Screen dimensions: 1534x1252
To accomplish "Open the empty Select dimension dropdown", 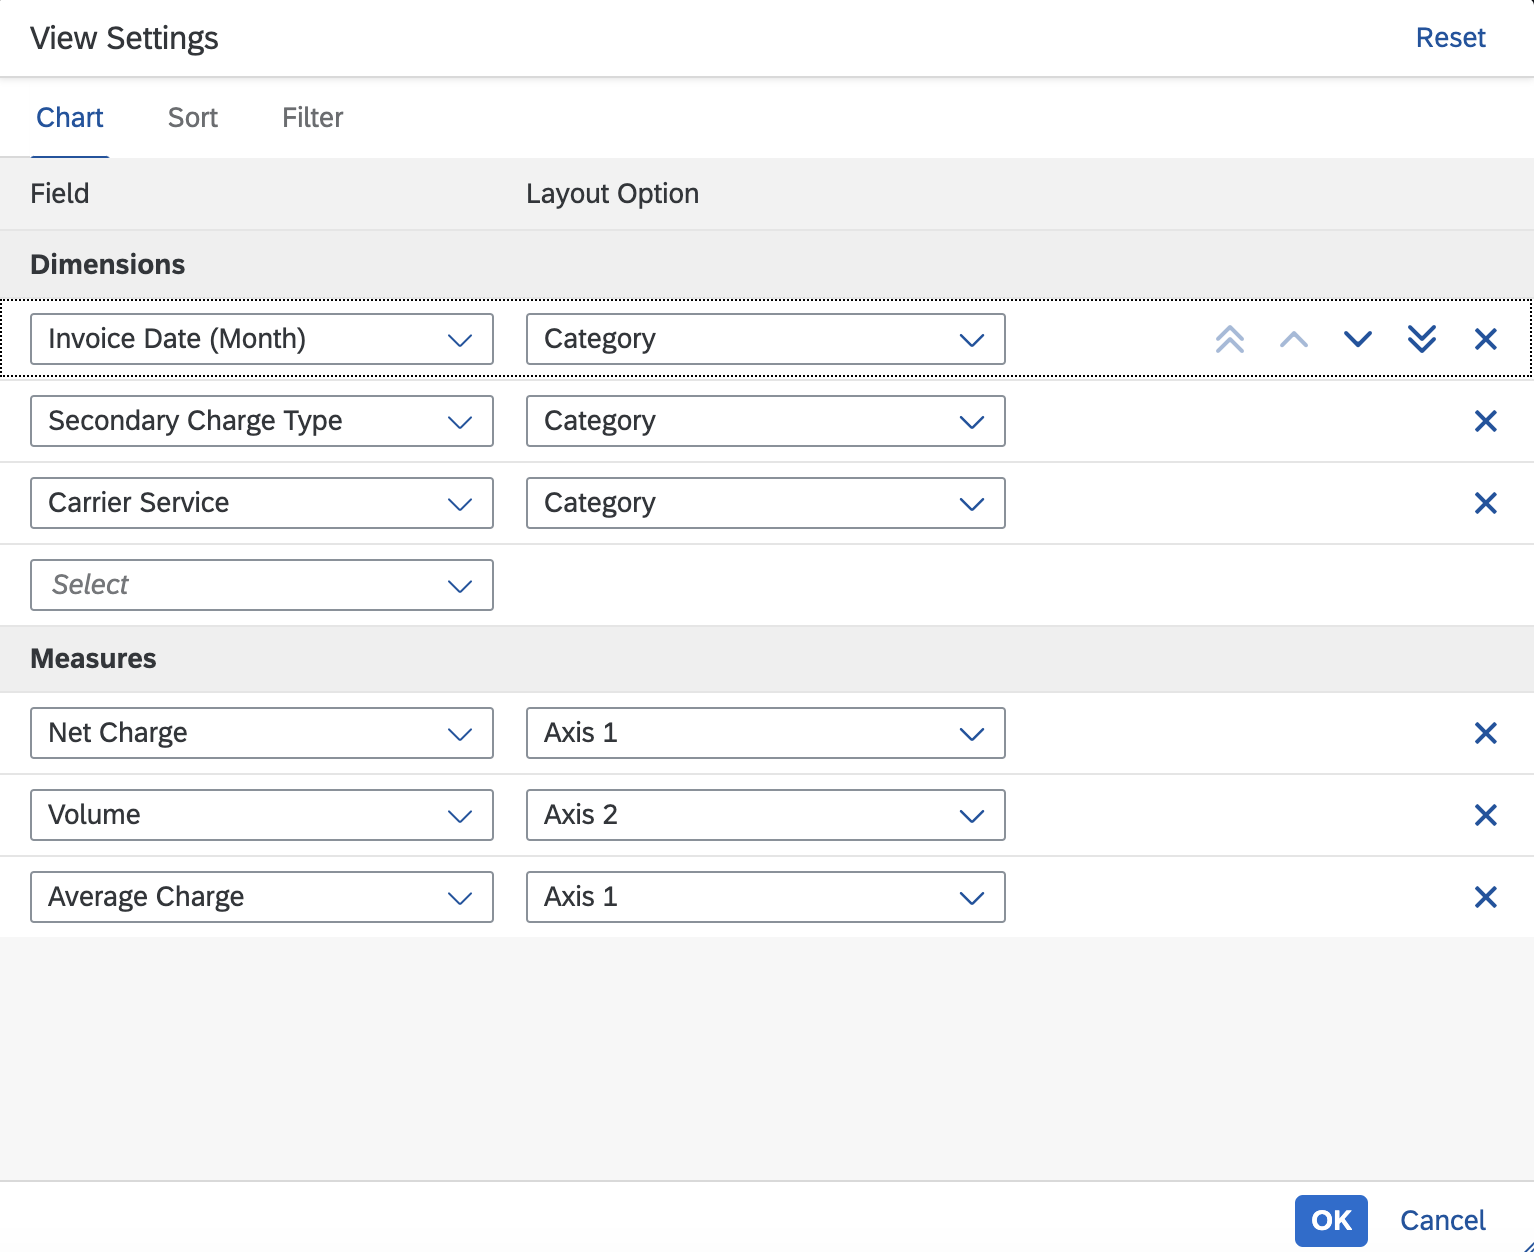I will click(460, 585).
